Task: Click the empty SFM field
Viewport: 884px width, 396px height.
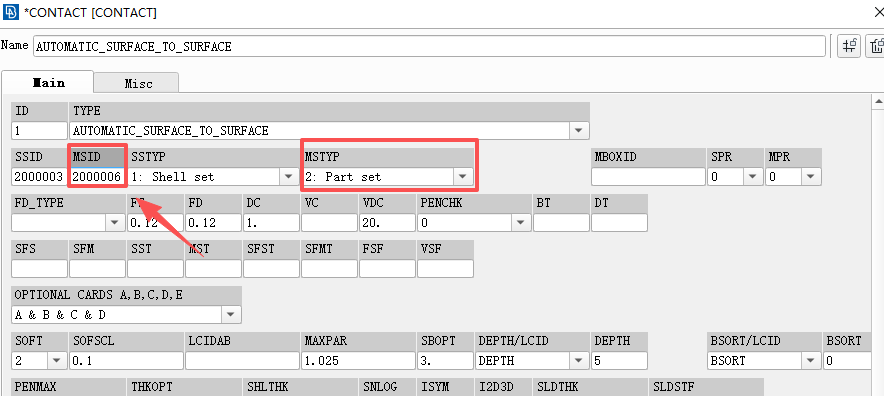Action: click(97, 269)
